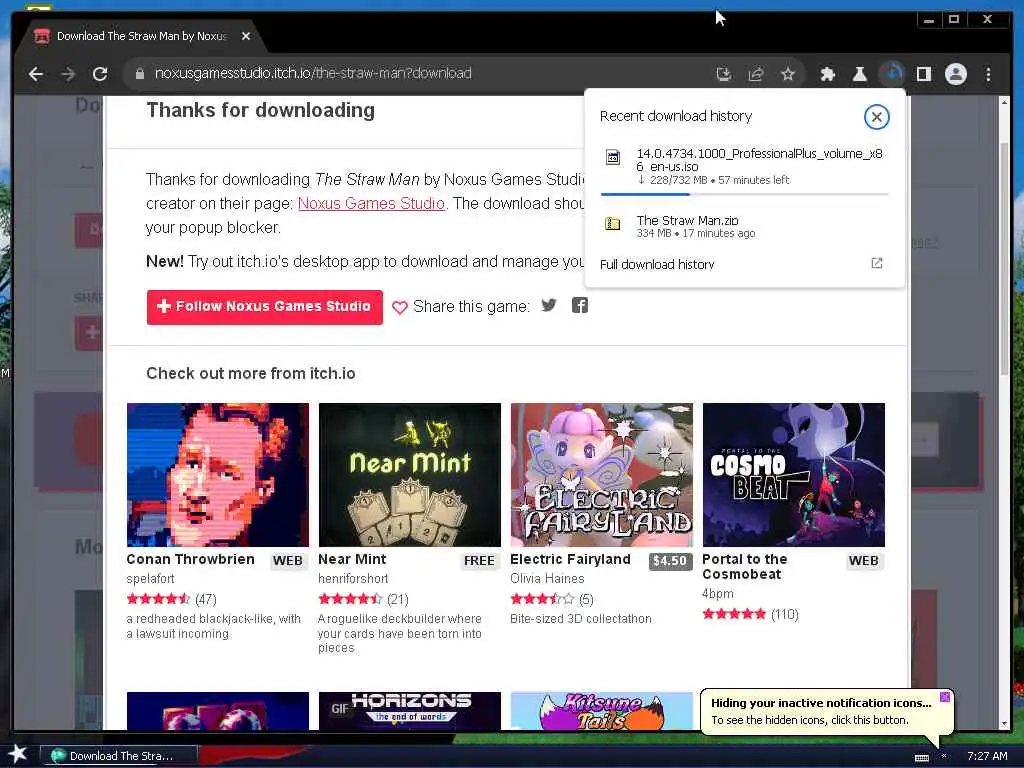Click the keyboard icon in system tray
The image size is (1024, 768).
921,757
